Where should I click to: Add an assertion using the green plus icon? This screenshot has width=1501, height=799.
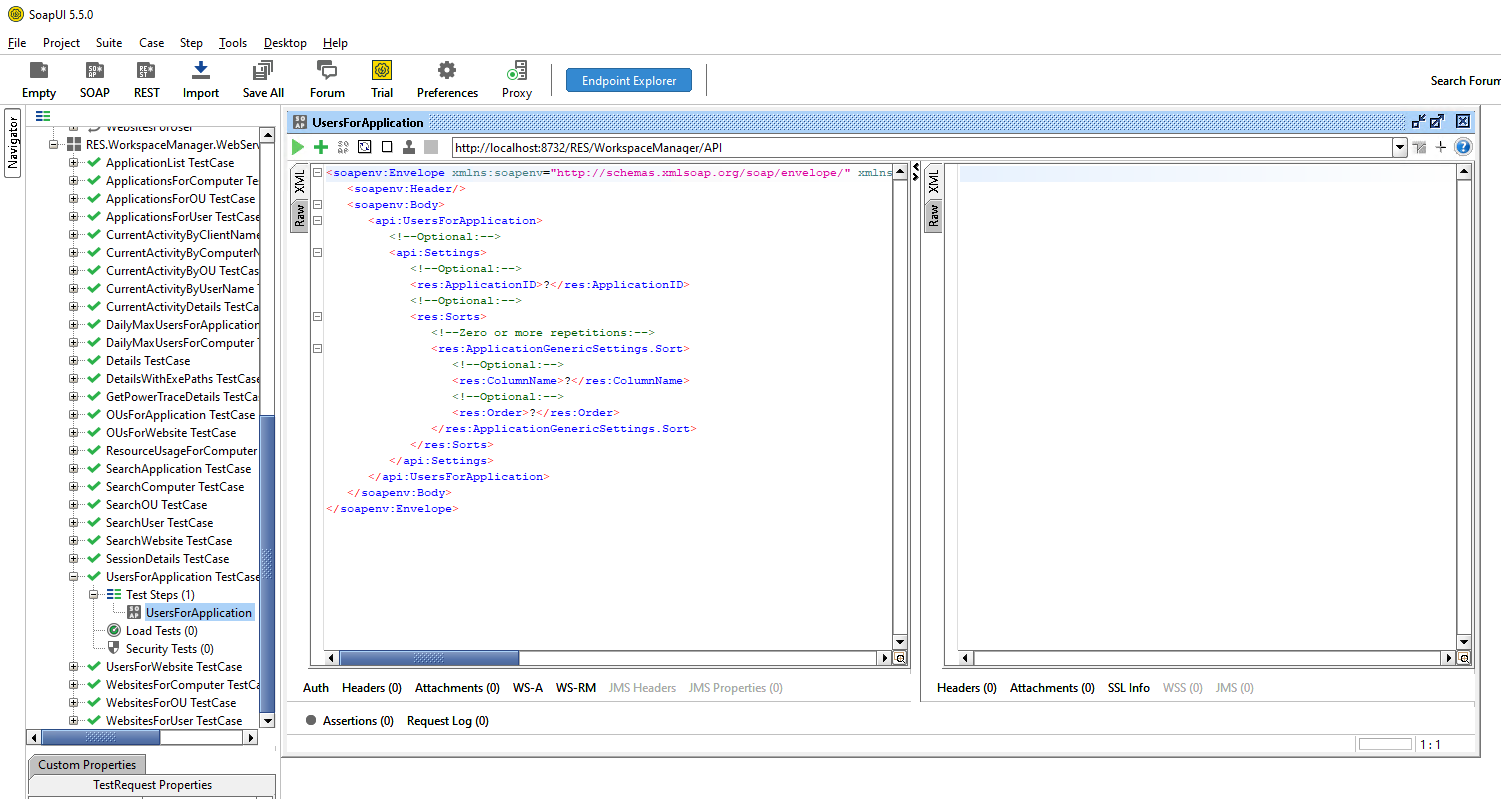point(320,146)
